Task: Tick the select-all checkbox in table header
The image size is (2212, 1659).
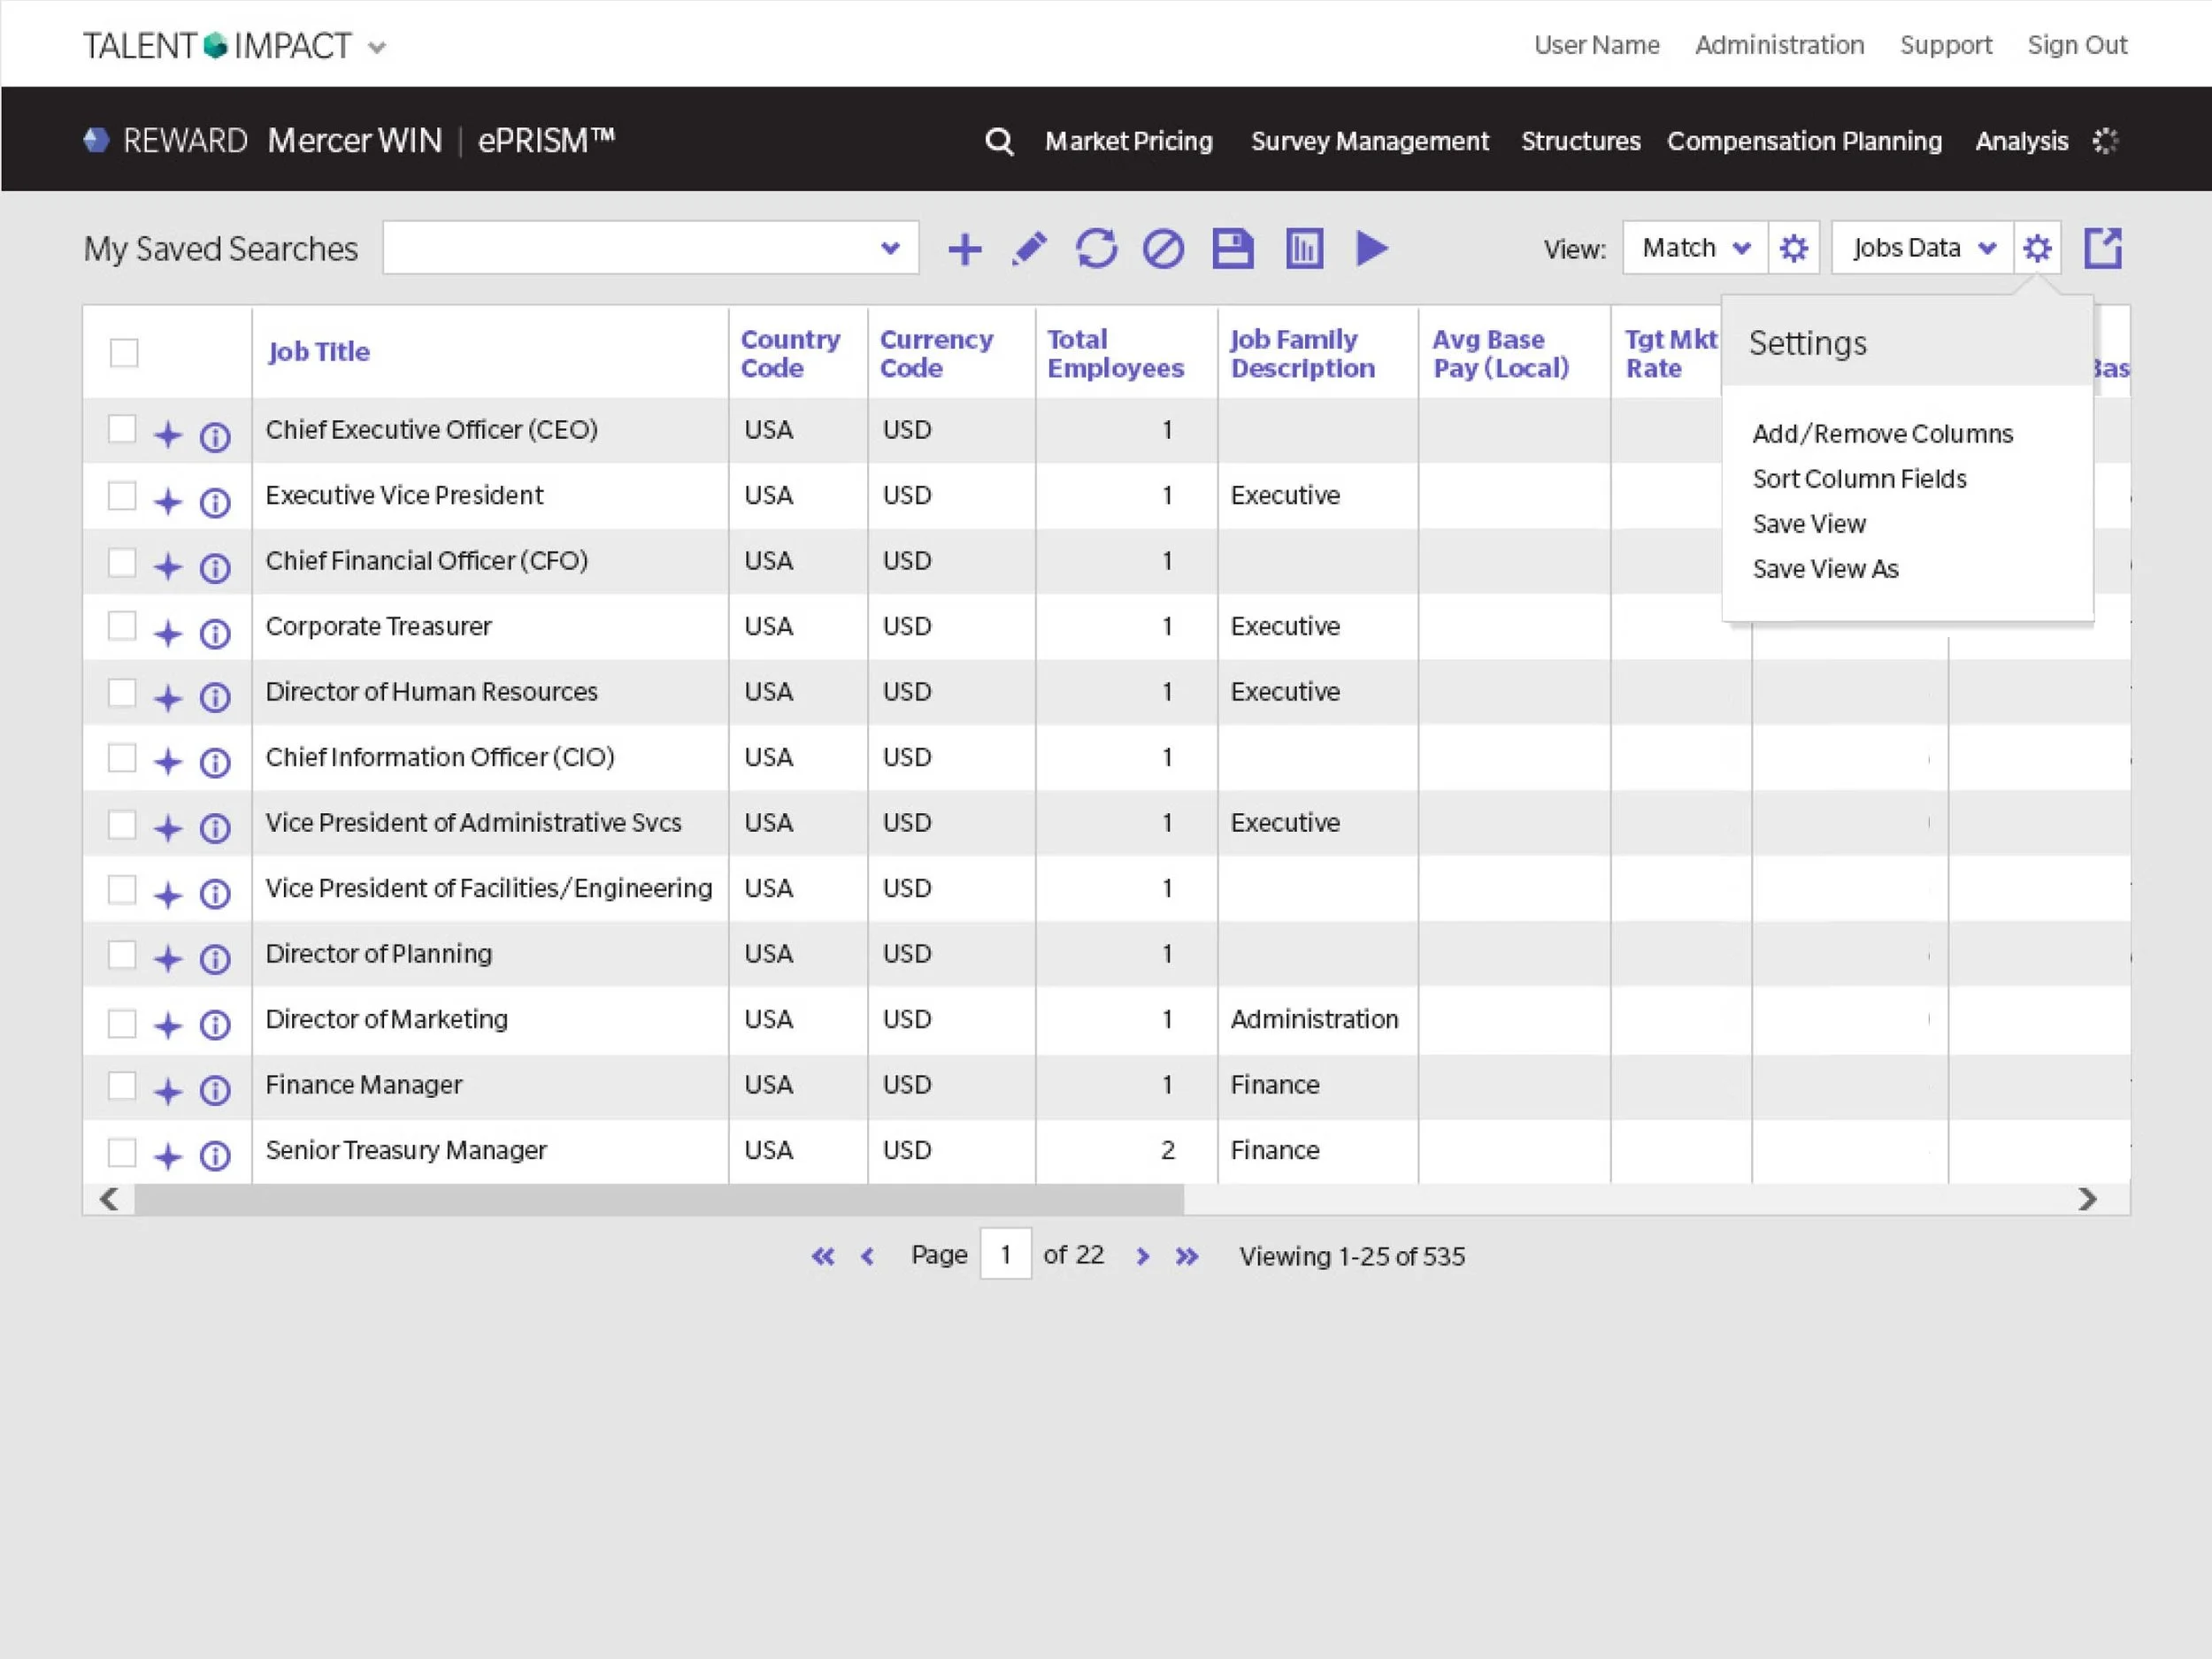Action: 124,353
